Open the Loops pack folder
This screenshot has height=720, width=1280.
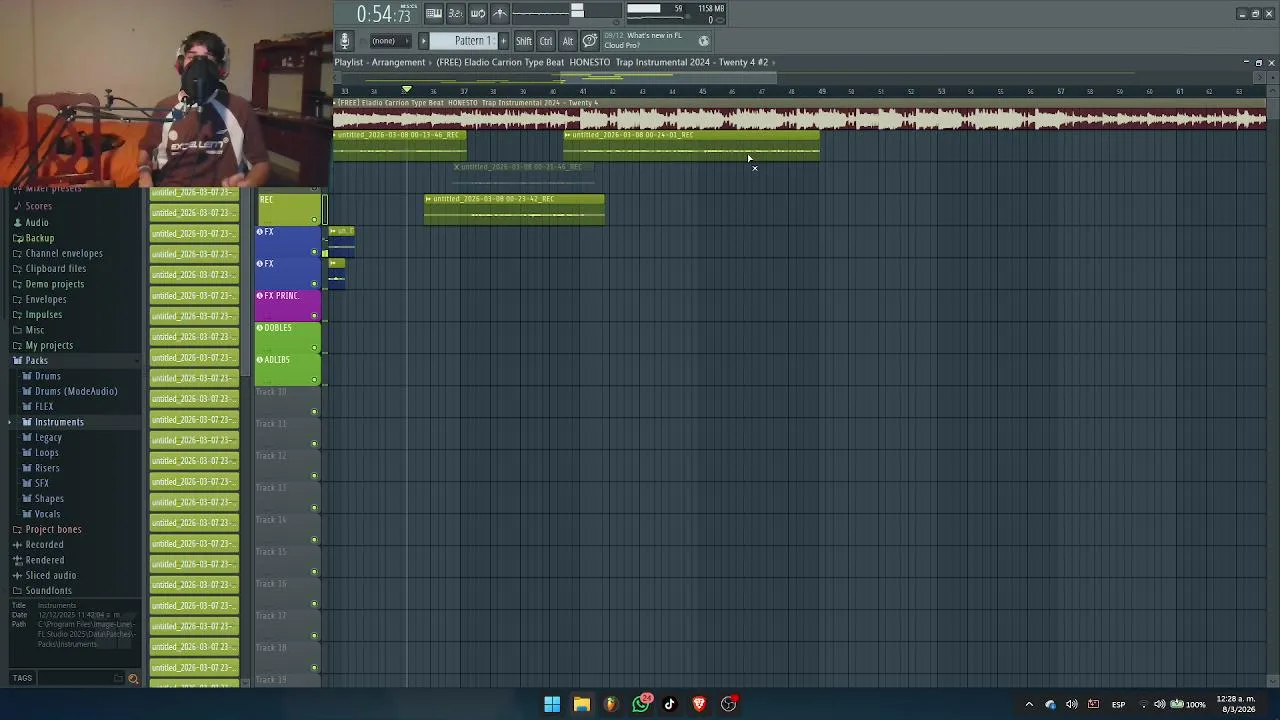click(40, 453)
